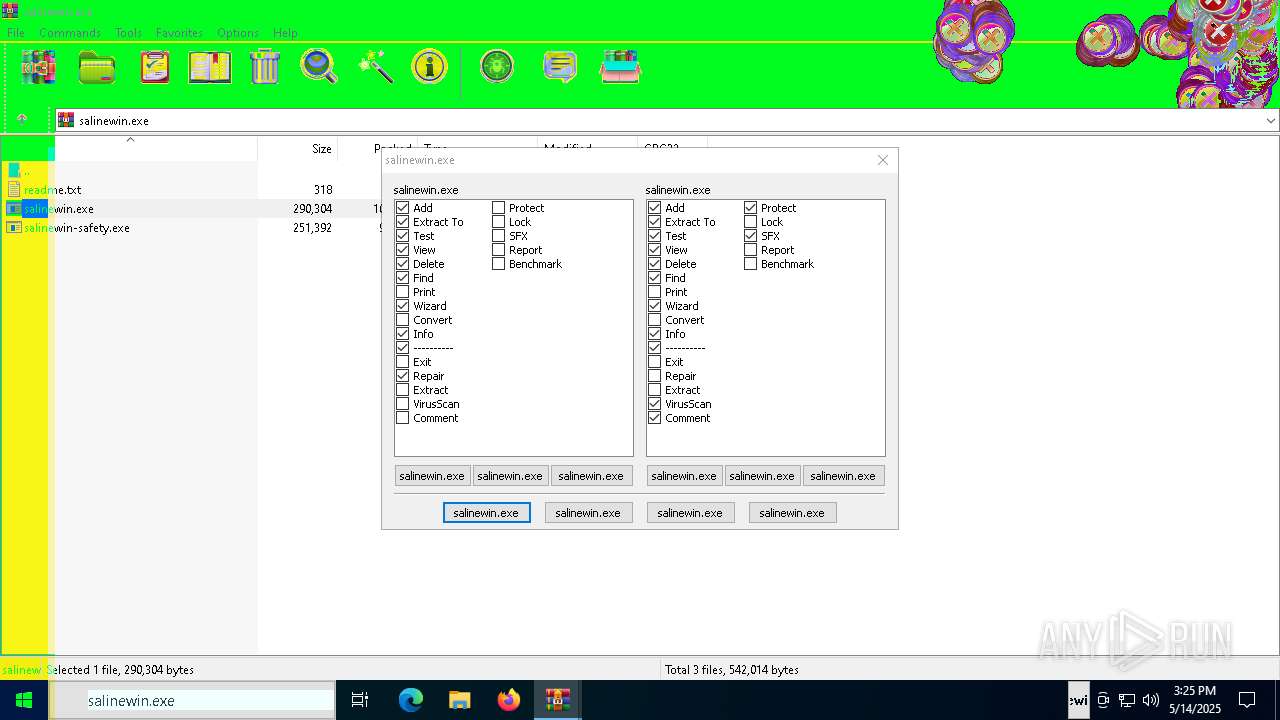This screenshot has height=720, width=1280.
Task: Click the VirusScan bug icon
Action: (497, 67)
